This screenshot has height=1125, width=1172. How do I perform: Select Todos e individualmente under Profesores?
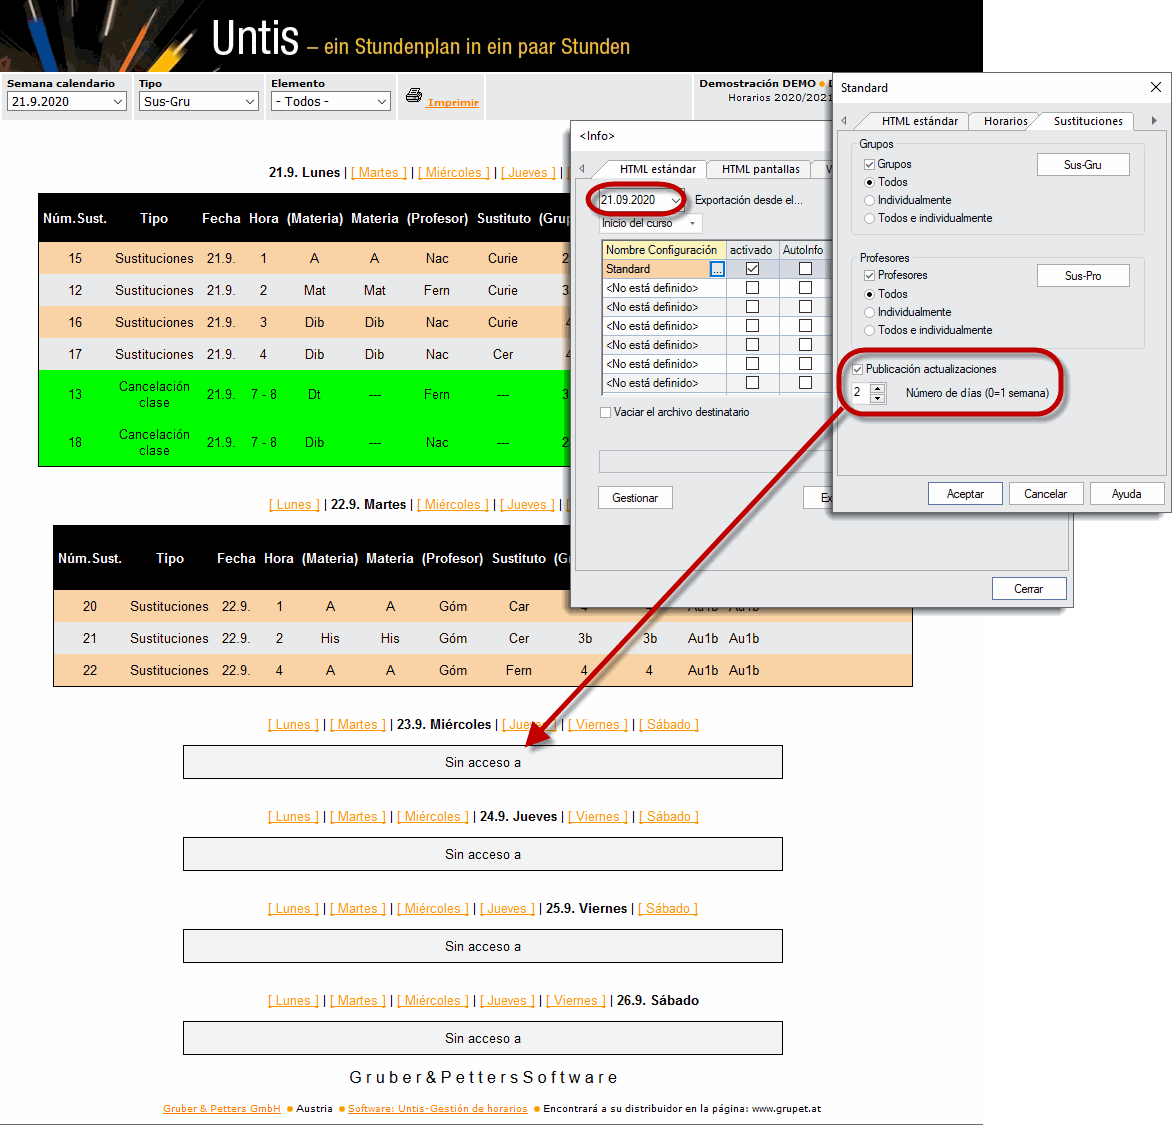click(x=869, y=330)
